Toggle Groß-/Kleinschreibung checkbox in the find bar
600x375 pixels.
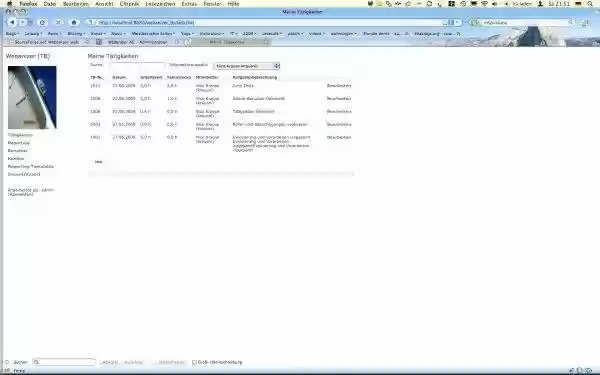tap(194, 362)
